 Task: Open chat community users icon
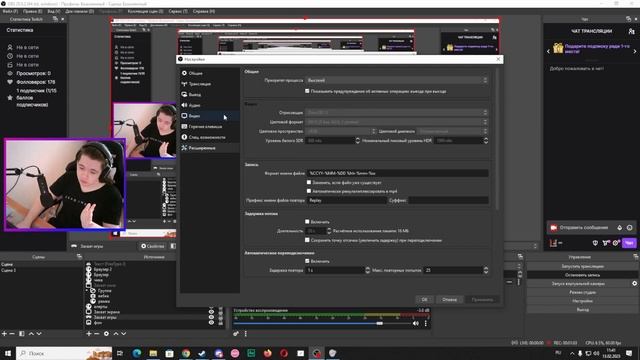[631, 31]
